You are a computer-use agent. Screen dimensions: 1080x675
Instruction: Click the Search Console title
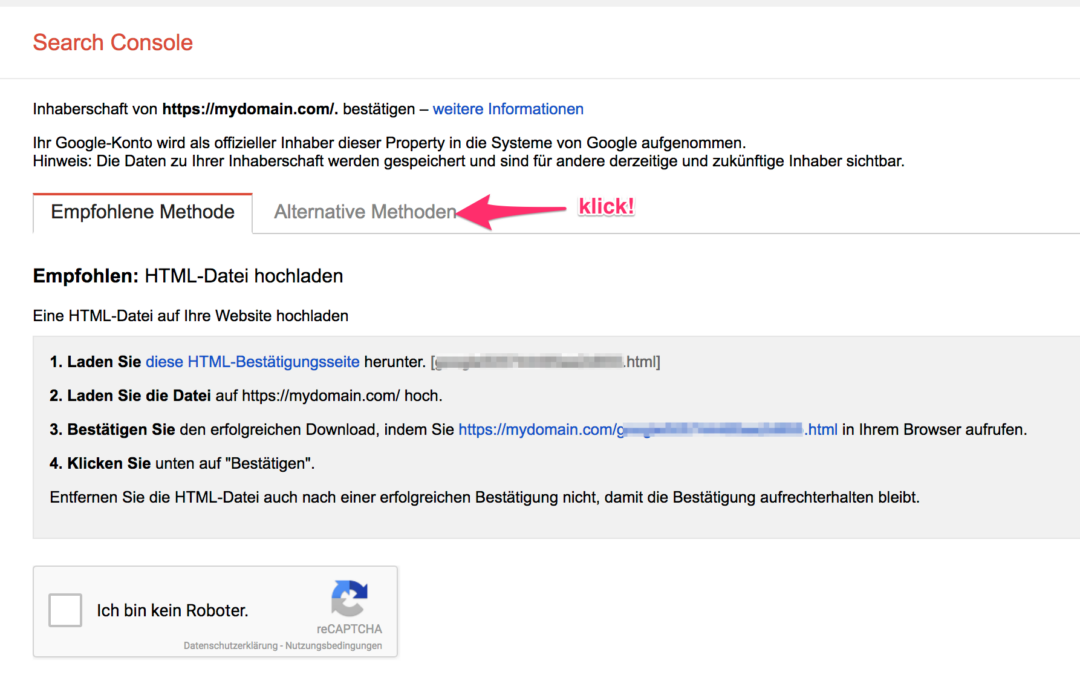click(112, 43)
